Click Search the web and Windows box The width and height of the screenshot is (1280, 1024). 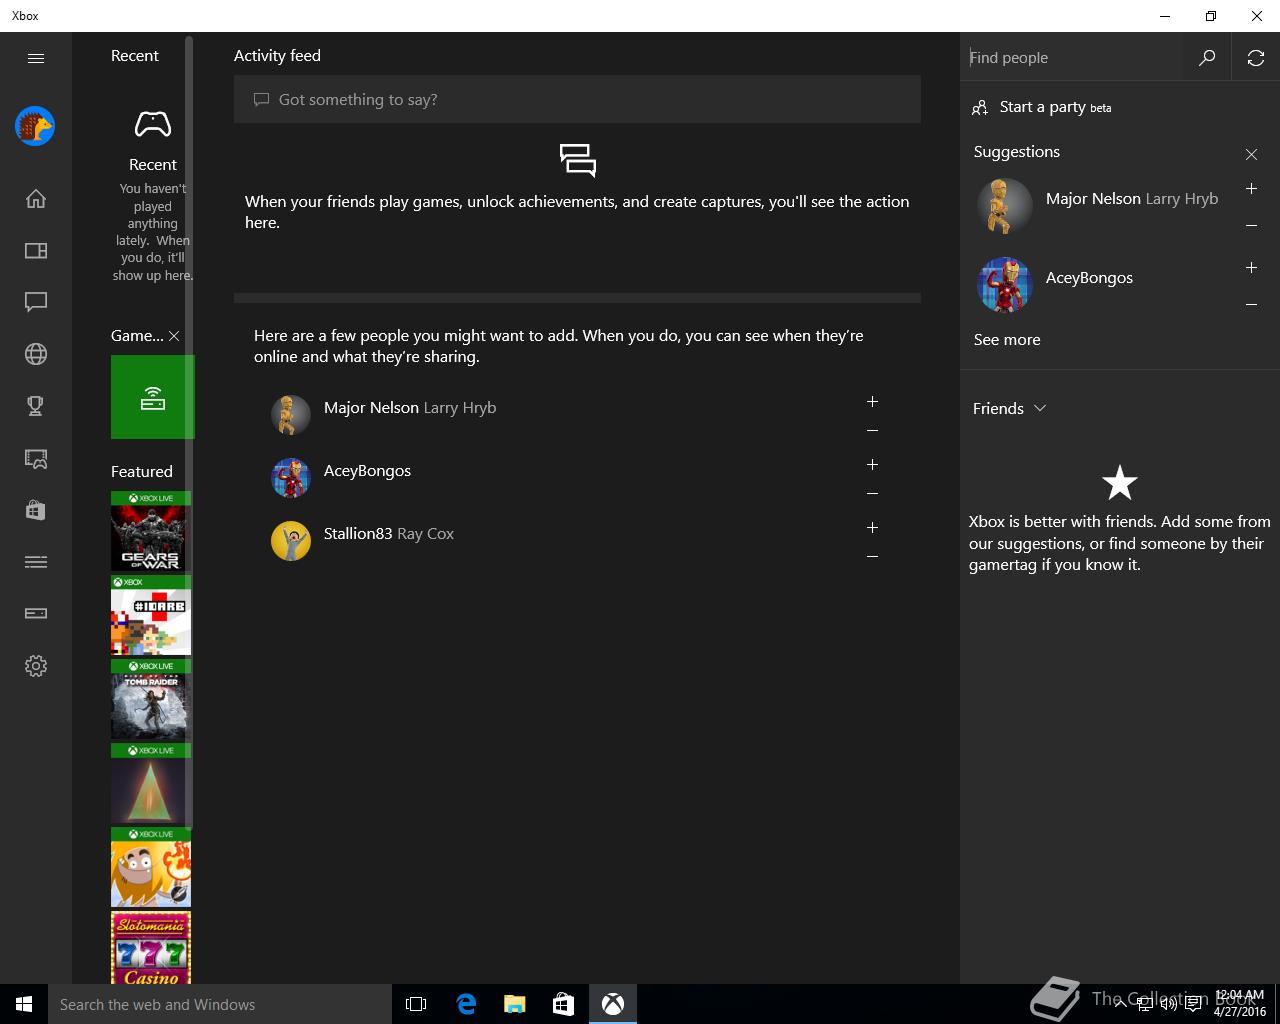[x=220, y=1004]
